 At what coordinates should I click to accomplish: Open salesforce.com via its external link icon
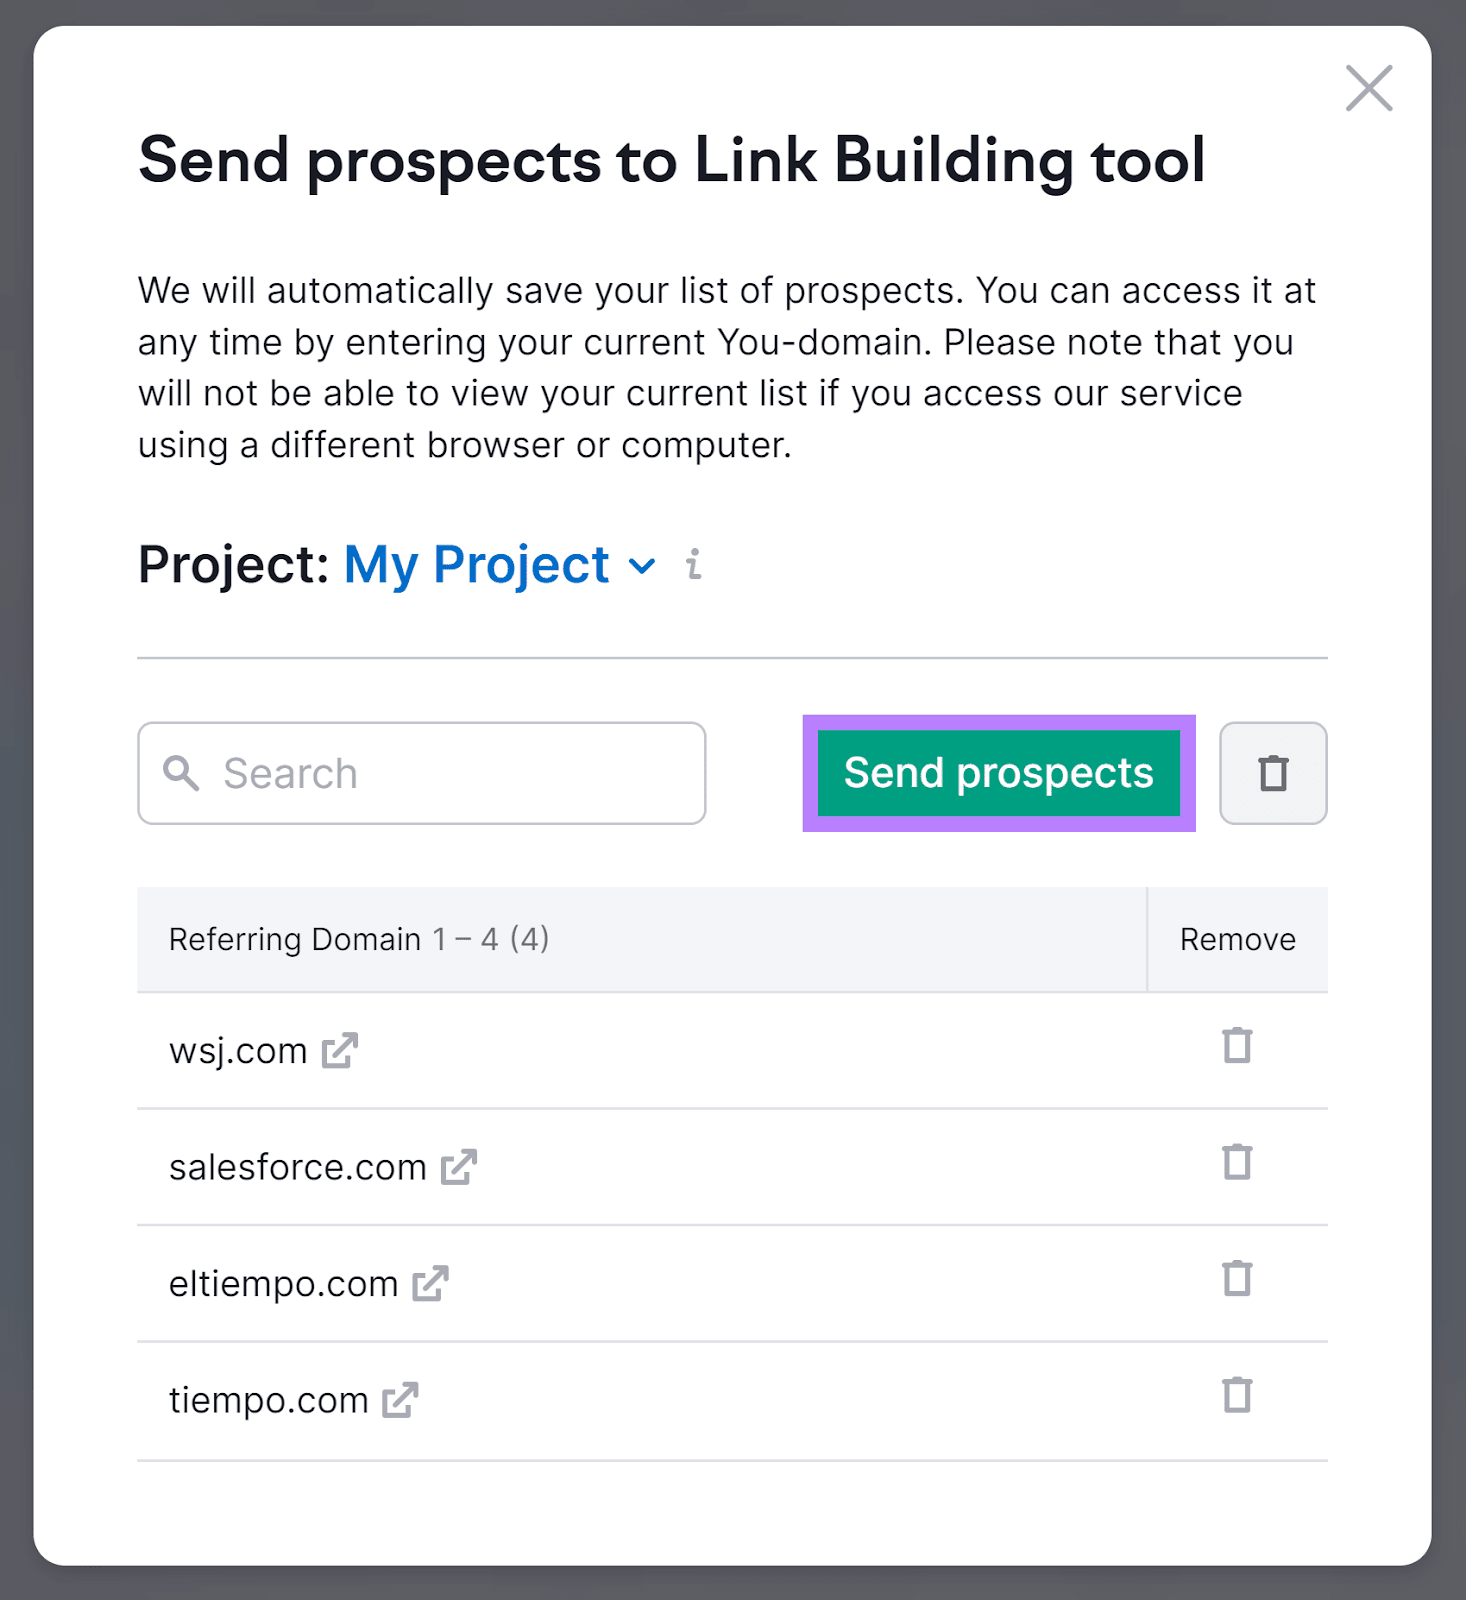pyautogui.click(x=461, y=1167)
